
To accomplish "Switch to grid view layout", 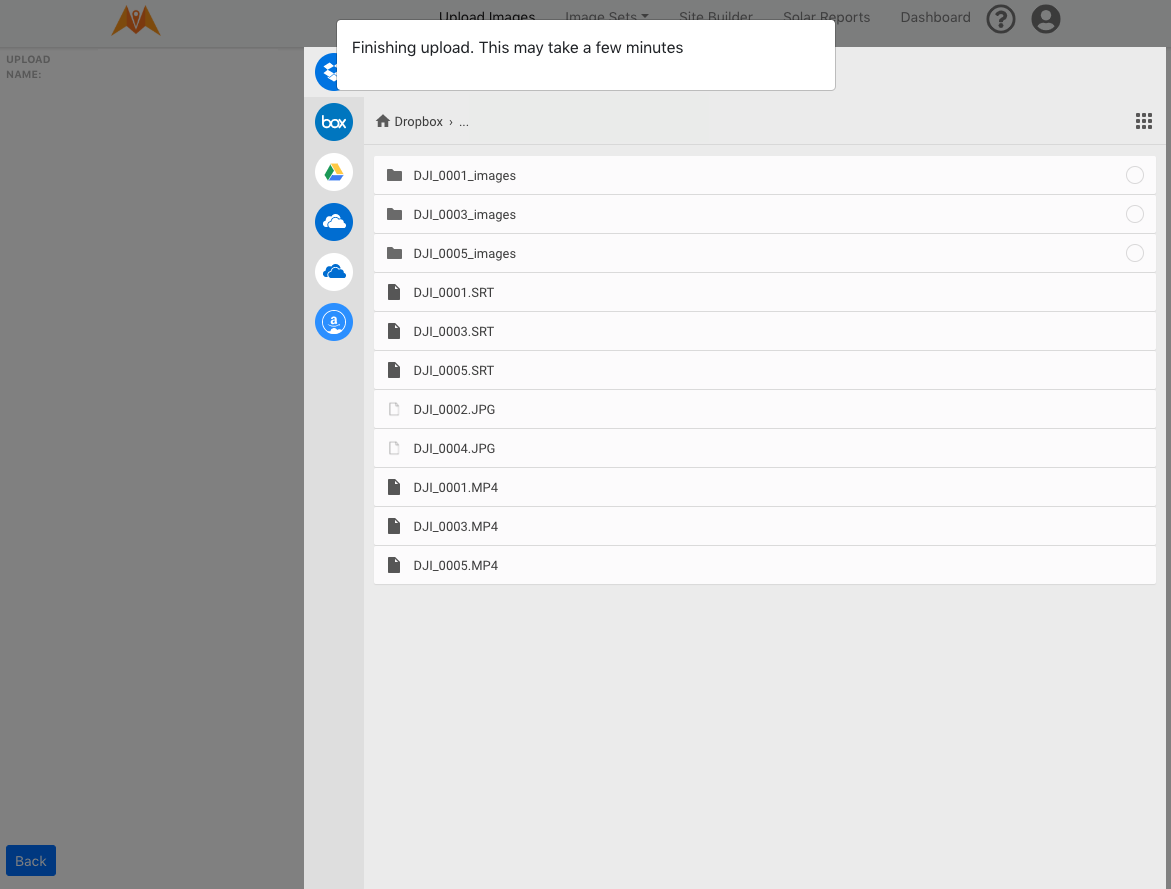I will tap(1143, 121).
